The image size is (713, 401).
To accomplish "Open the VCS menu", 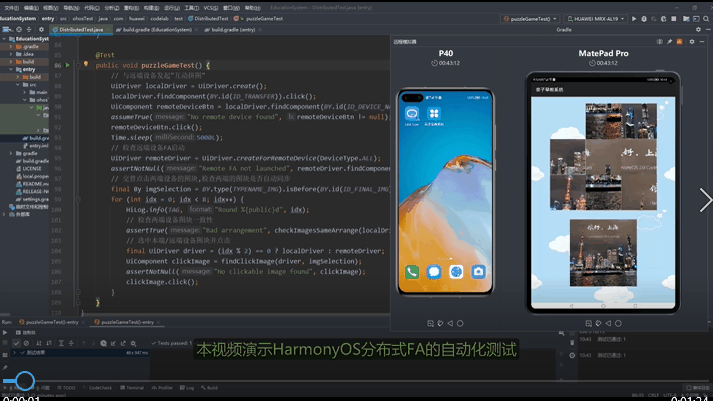I will point(211,8).
